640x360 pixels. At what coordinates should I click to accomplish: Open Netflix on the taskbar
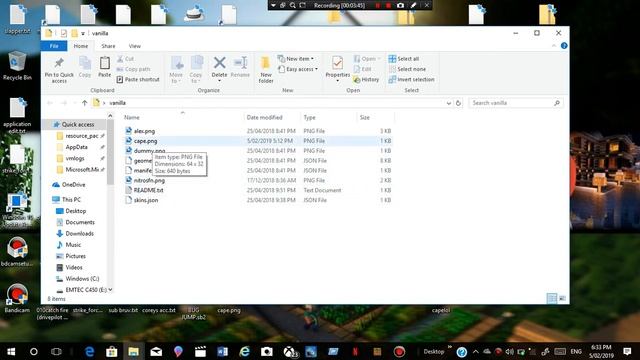355,351
